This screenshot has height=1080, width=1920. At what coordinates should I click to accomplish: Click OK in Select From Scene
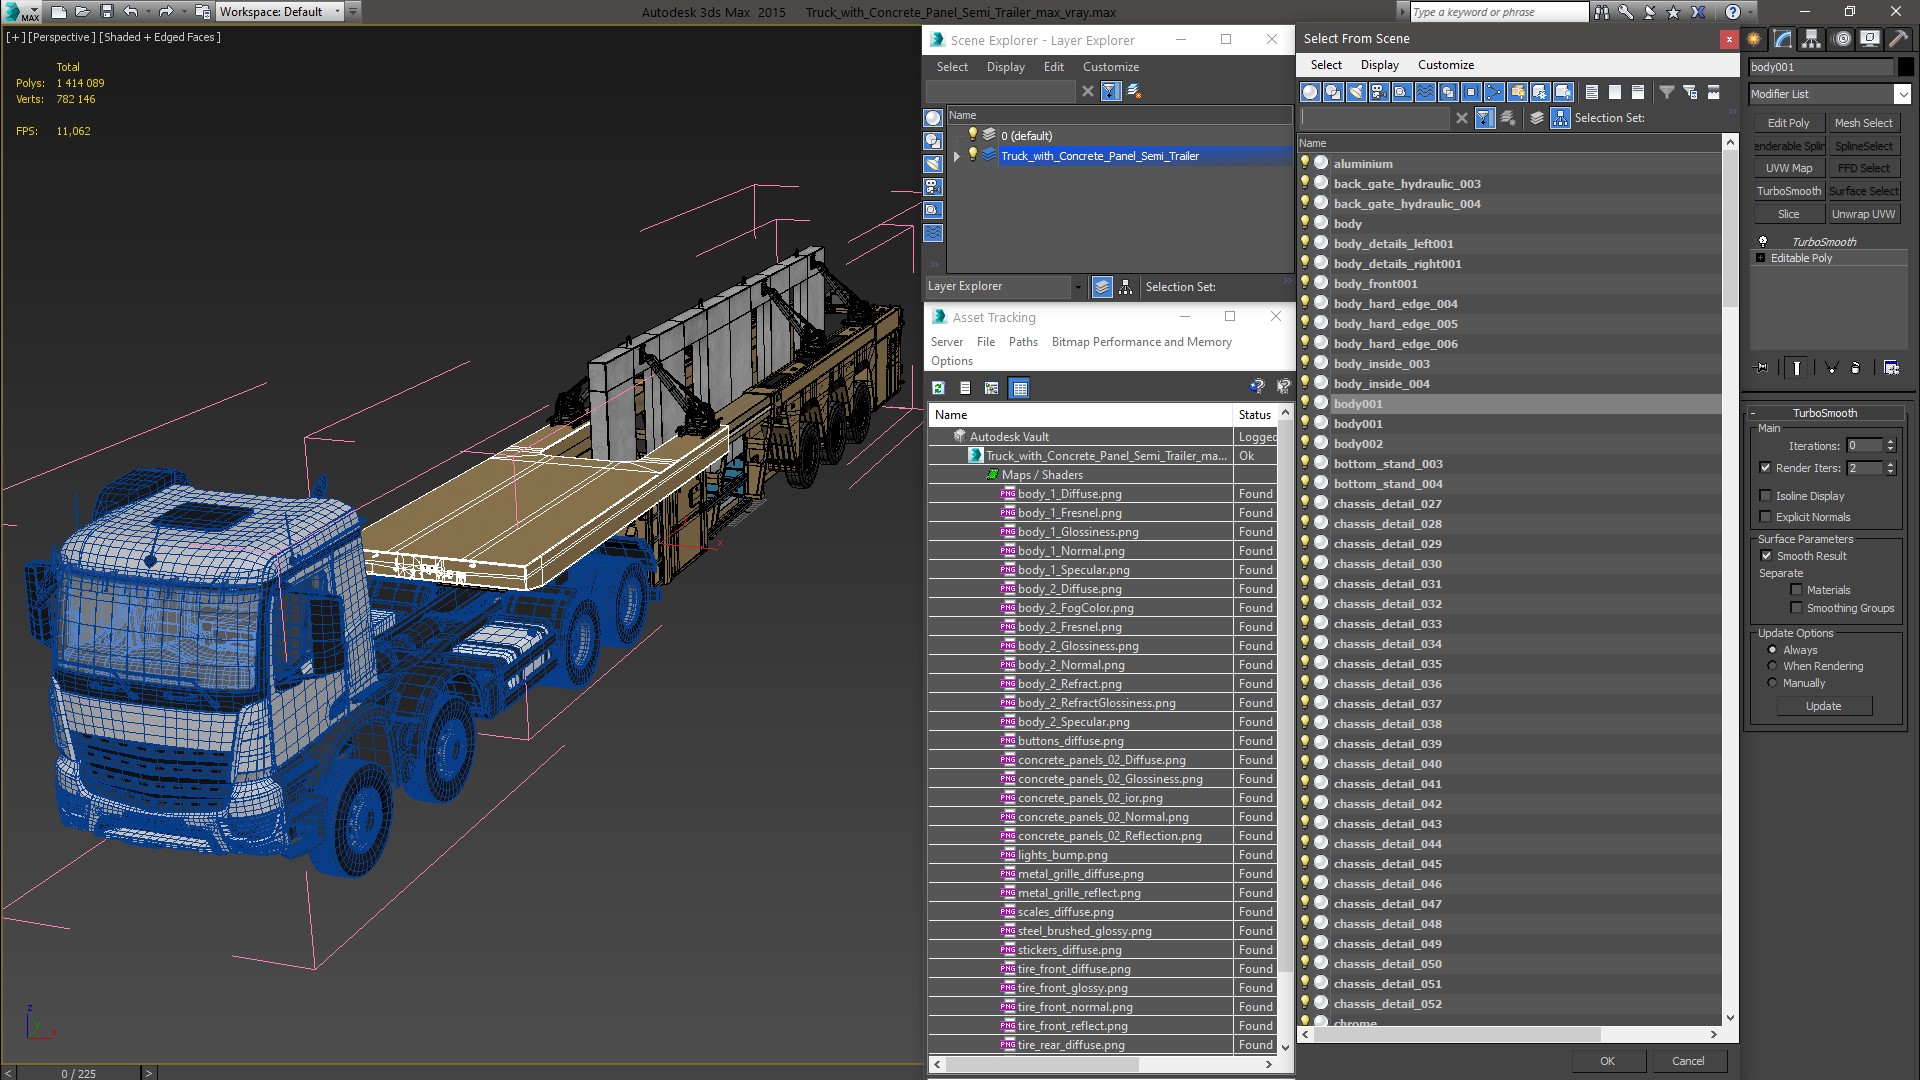click(1607, 1061)
